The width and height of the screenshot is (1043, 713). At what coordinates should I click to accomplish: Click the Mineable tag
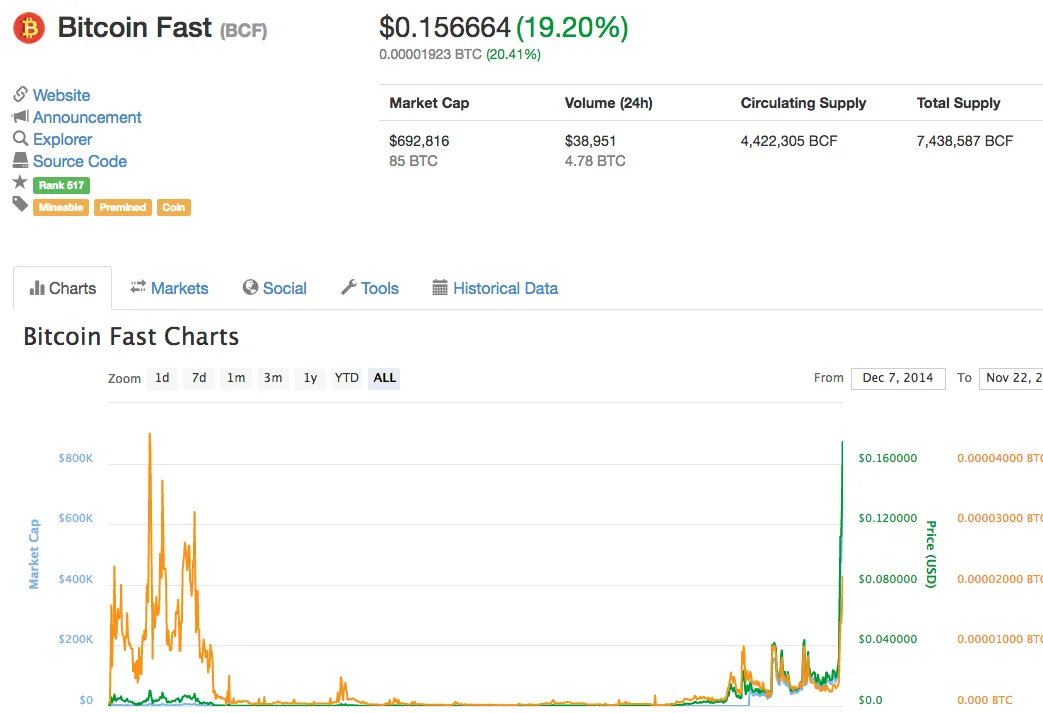(x=61, y=208)
